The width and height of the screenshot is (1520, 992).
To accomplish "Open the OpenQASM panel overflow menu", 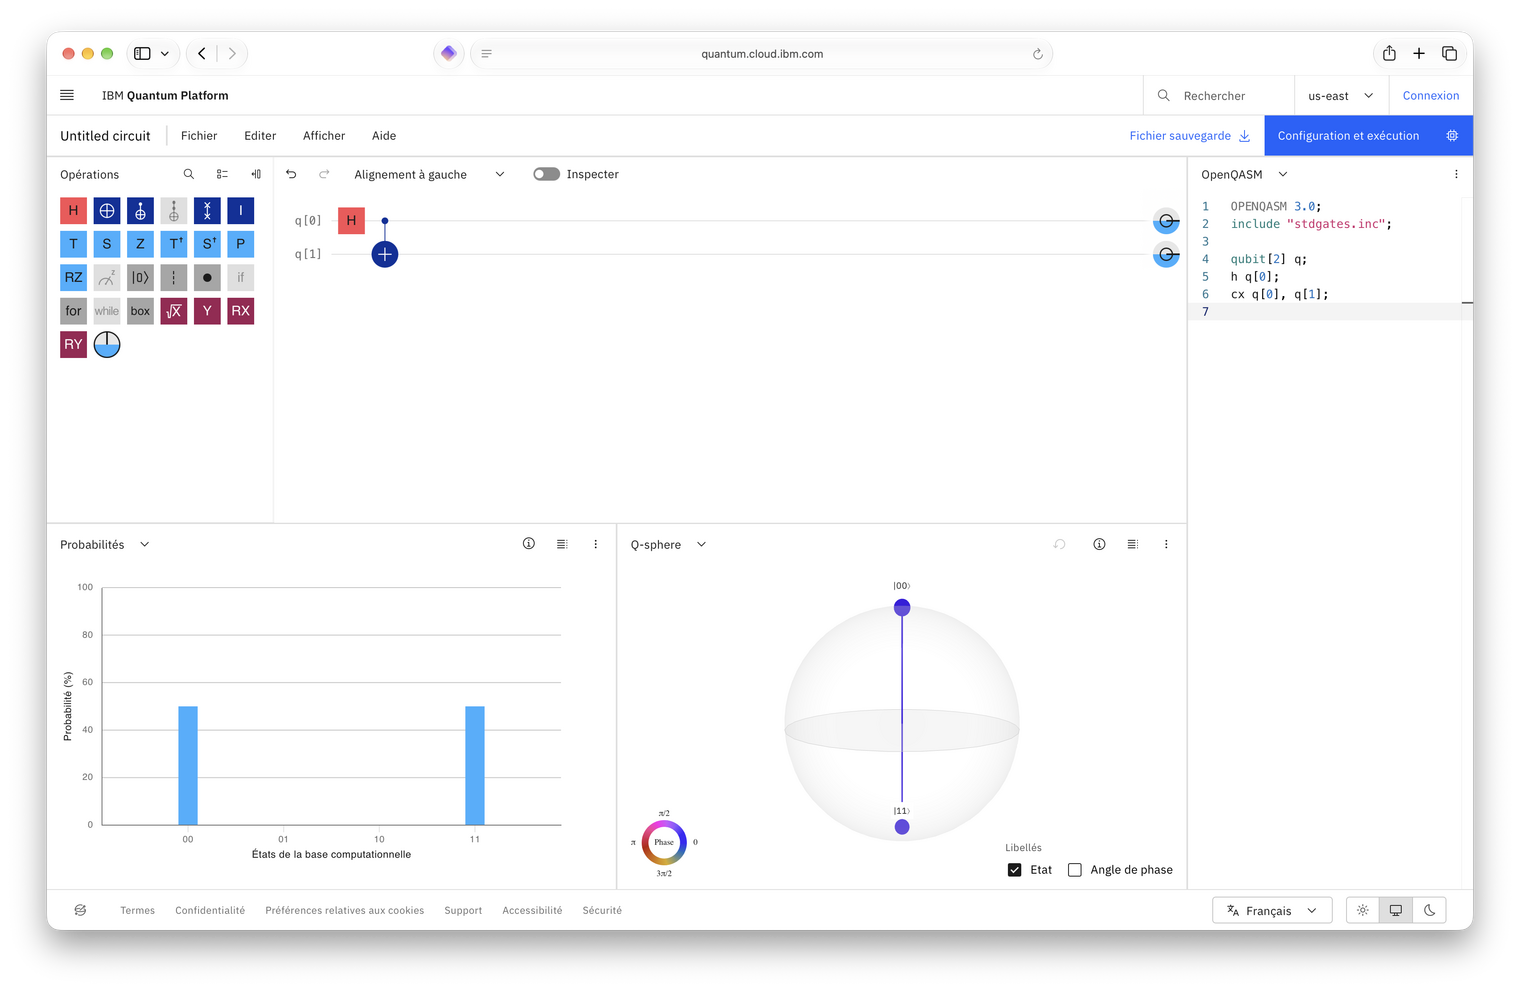I will pos(1456,174).
